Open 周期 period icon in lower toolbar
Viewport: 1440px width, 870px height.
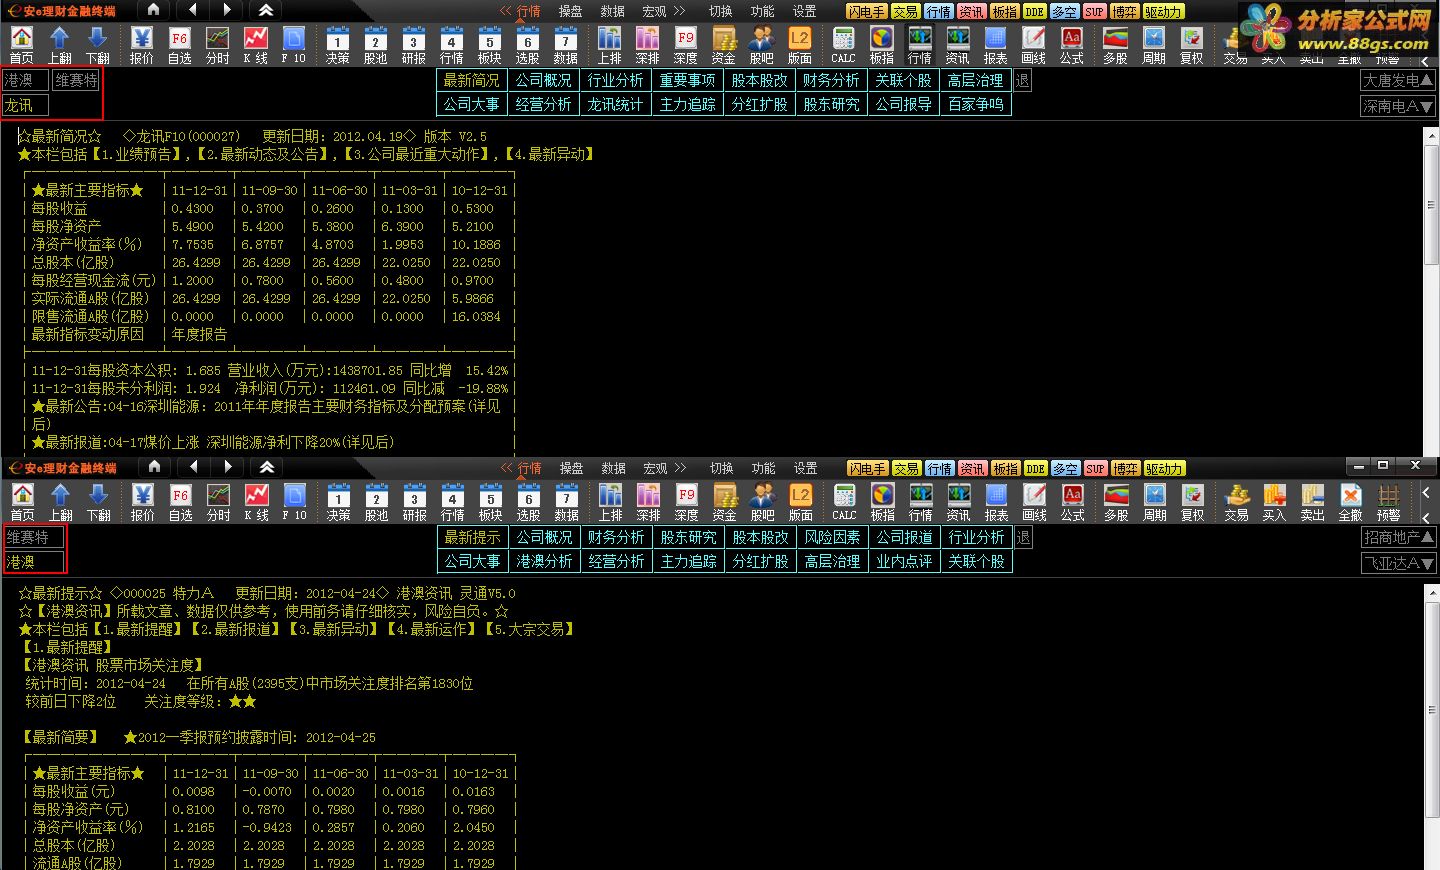(x=1155, y=502)
